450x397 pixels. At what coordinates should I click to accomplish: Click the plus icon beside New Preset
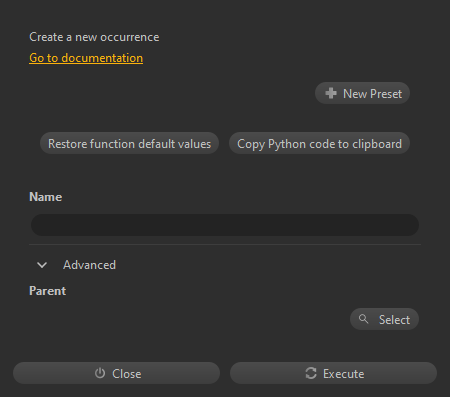[x=331, y=93]
